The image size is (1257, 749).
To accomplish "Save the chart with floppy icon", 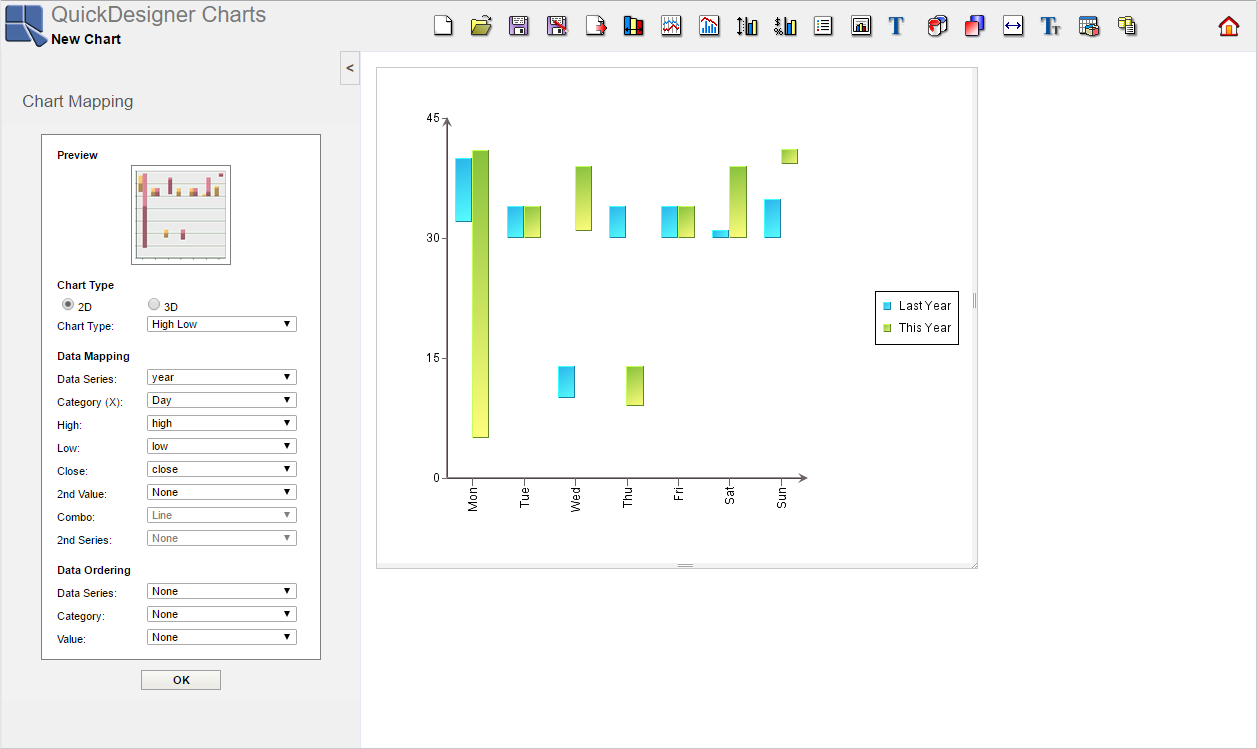I will [x=519, y=26].
